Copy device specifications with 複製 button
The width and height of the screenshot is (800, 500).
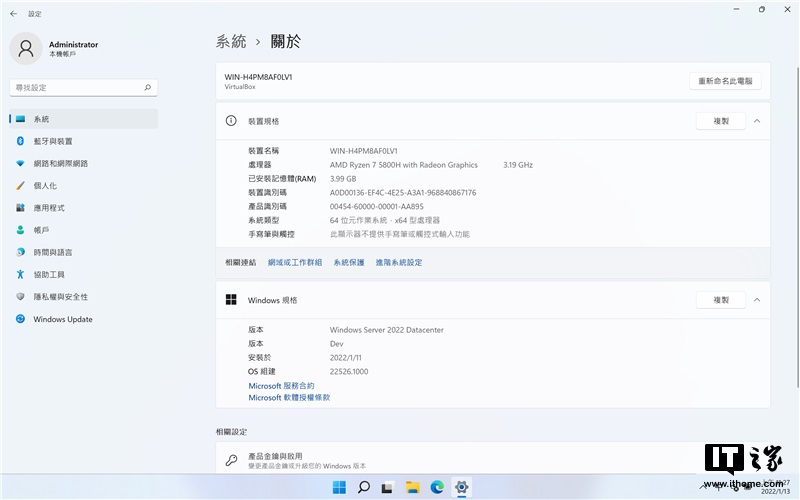pos(720,121)
